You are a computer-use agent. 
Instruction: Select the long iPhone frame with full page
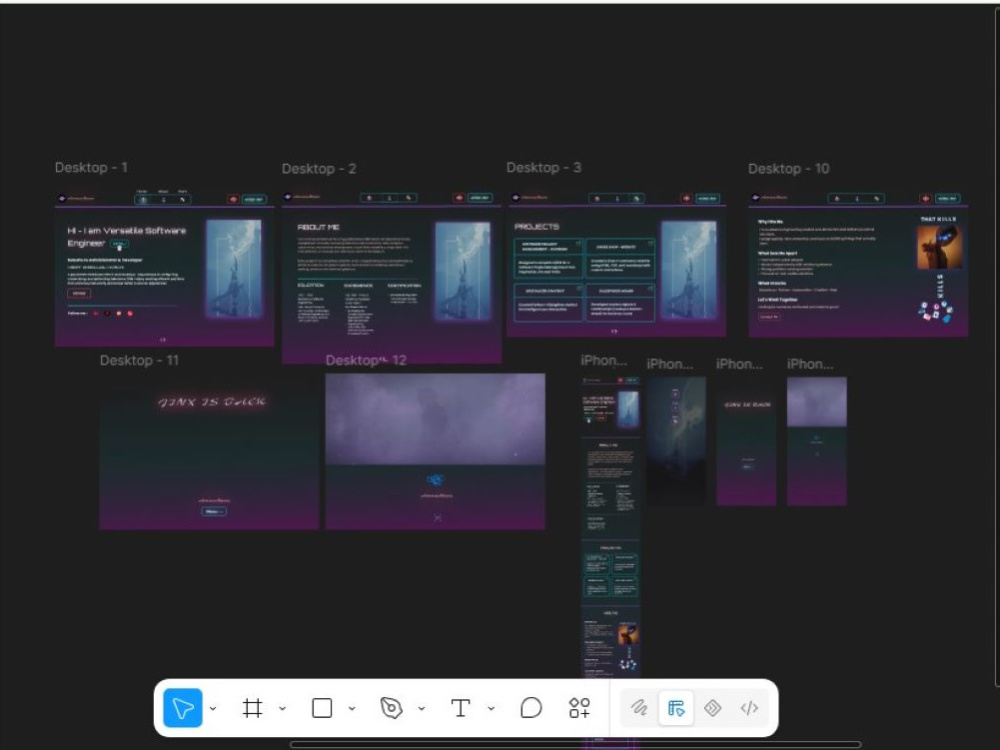[610, 526]
